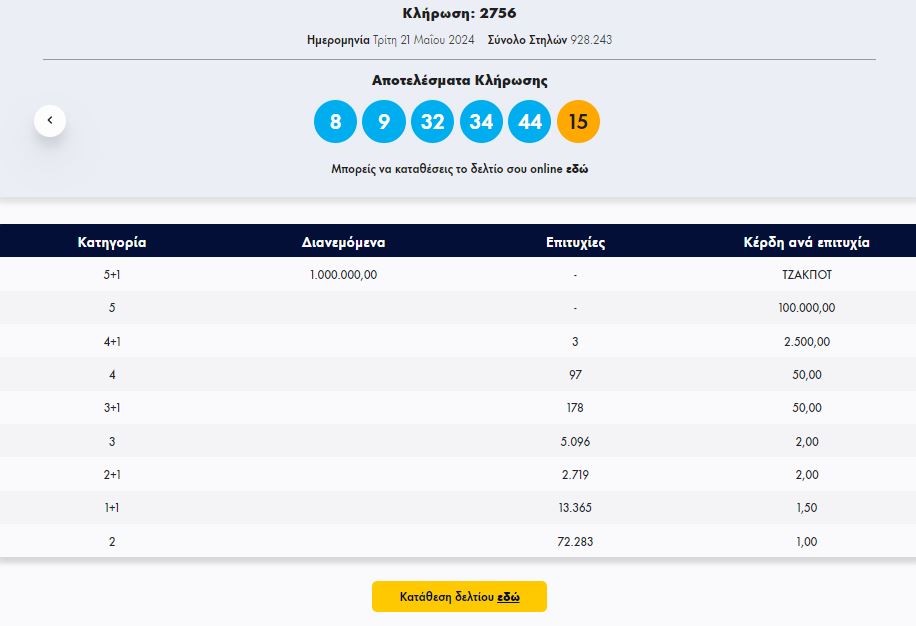The height and width of the screenshot is (626, 916).
Task: Click the 'Κλήρωση: 2756' title
Action: click(458, 13)
